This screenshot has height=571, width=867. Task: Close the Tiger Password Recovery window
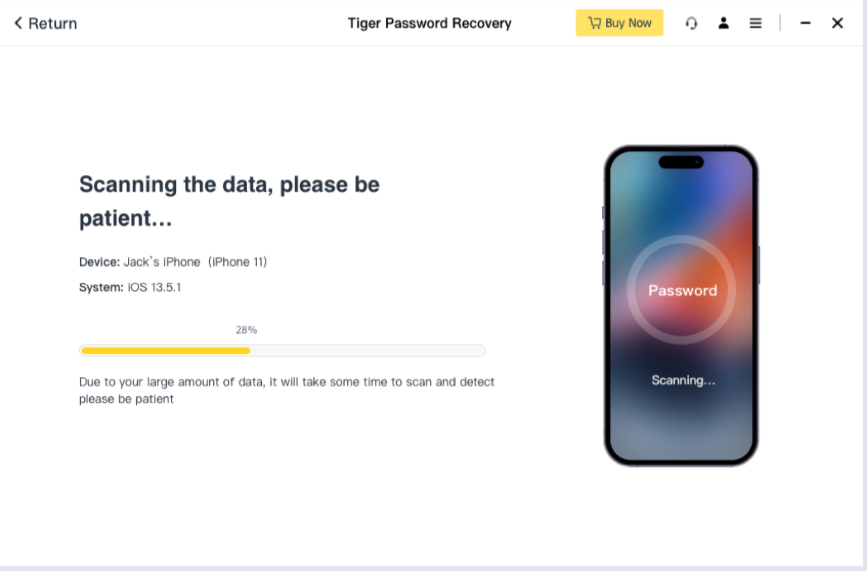(x=837, y=23)
